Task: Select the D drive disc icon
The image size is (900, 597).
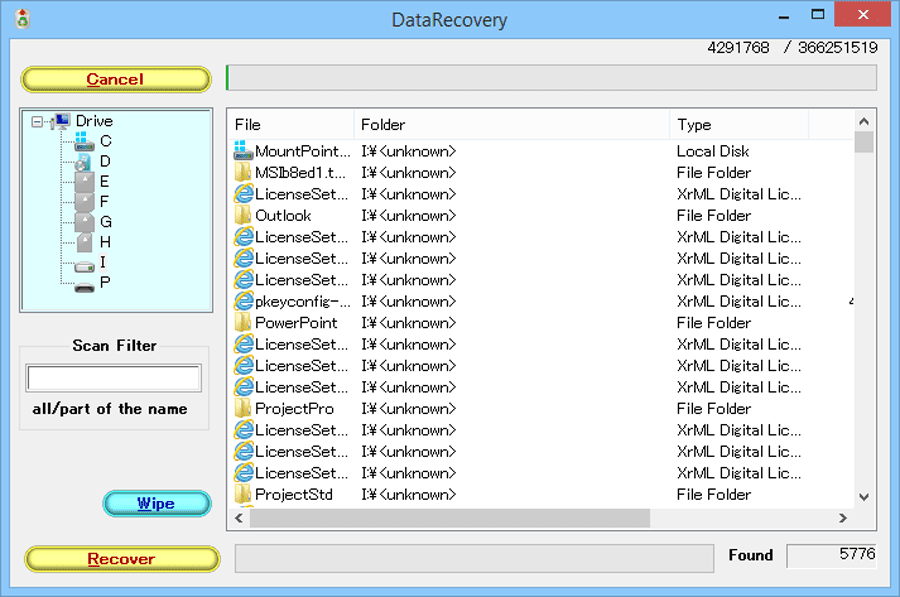Action: point(84,162)
